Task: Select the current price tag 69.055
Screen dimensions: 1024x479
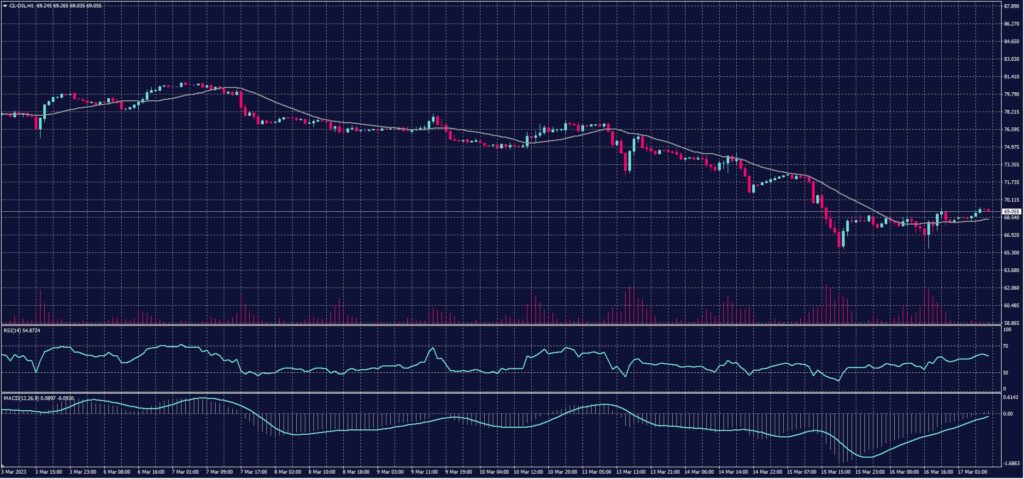Action: click(x=1011, y=212)
